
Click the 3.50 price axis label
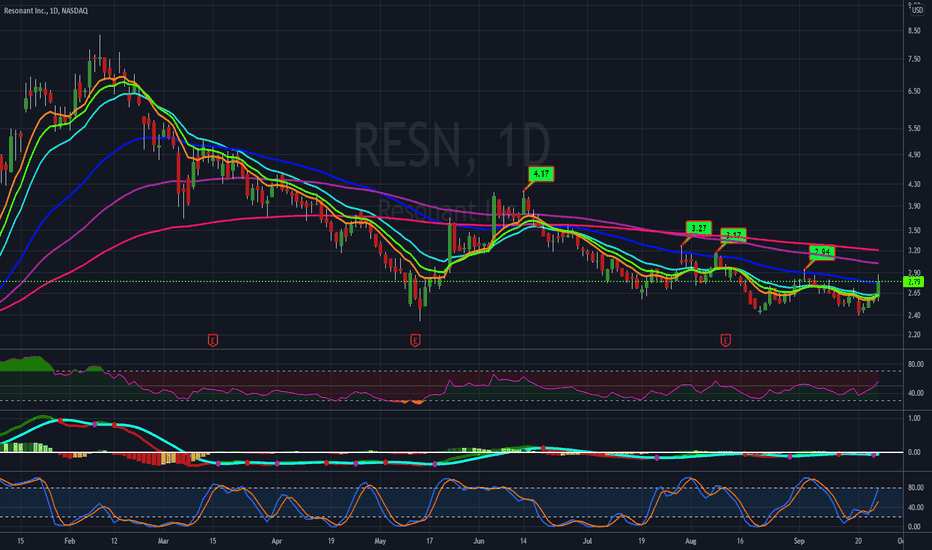(x=914, y=231)
